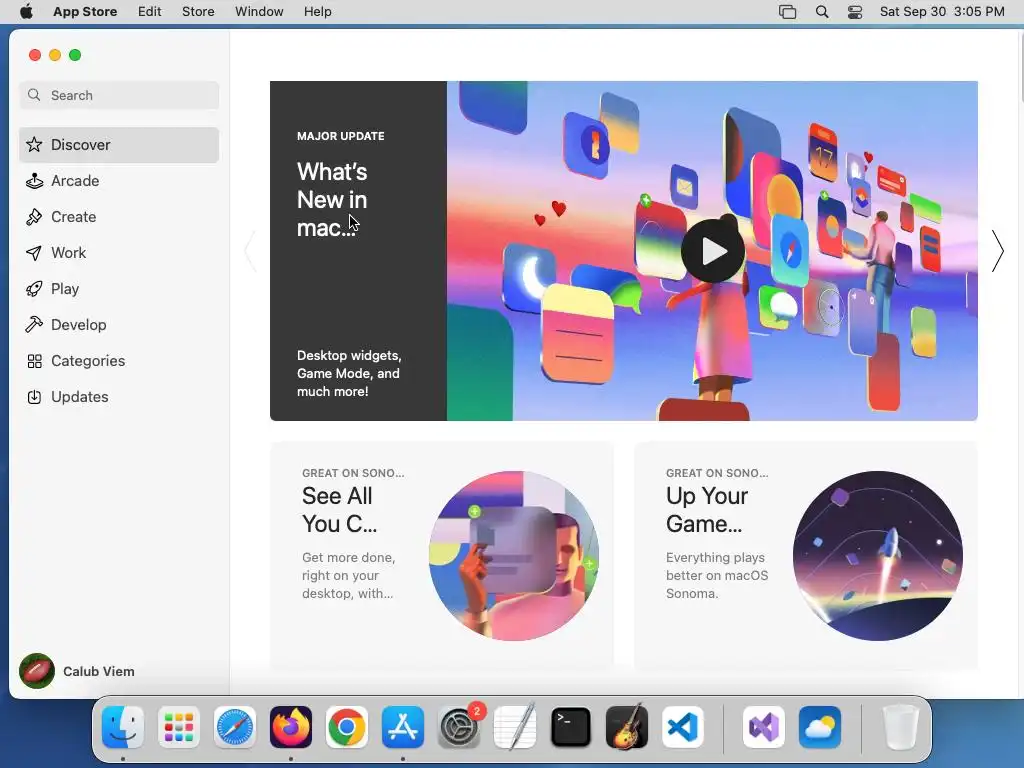Open the Window menu

pyautogui.click(x=259, y=12)
